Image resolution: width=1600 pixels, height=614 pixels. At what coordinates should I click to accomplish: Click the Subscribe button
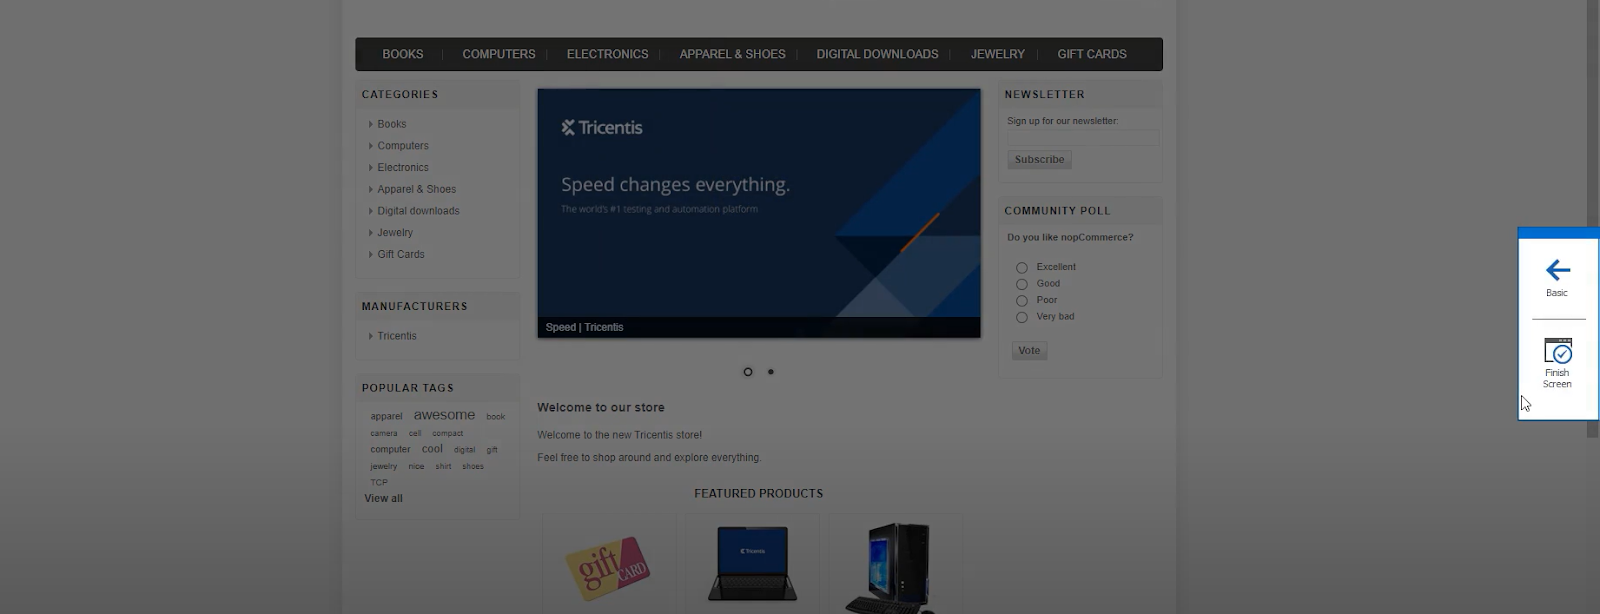pos(1039,160)
